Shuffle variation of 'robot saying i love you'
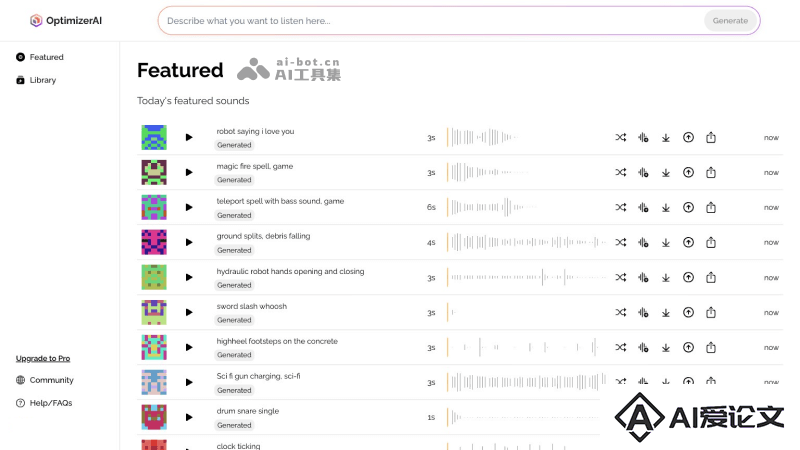The image size is (800, 450). [620, 137]
